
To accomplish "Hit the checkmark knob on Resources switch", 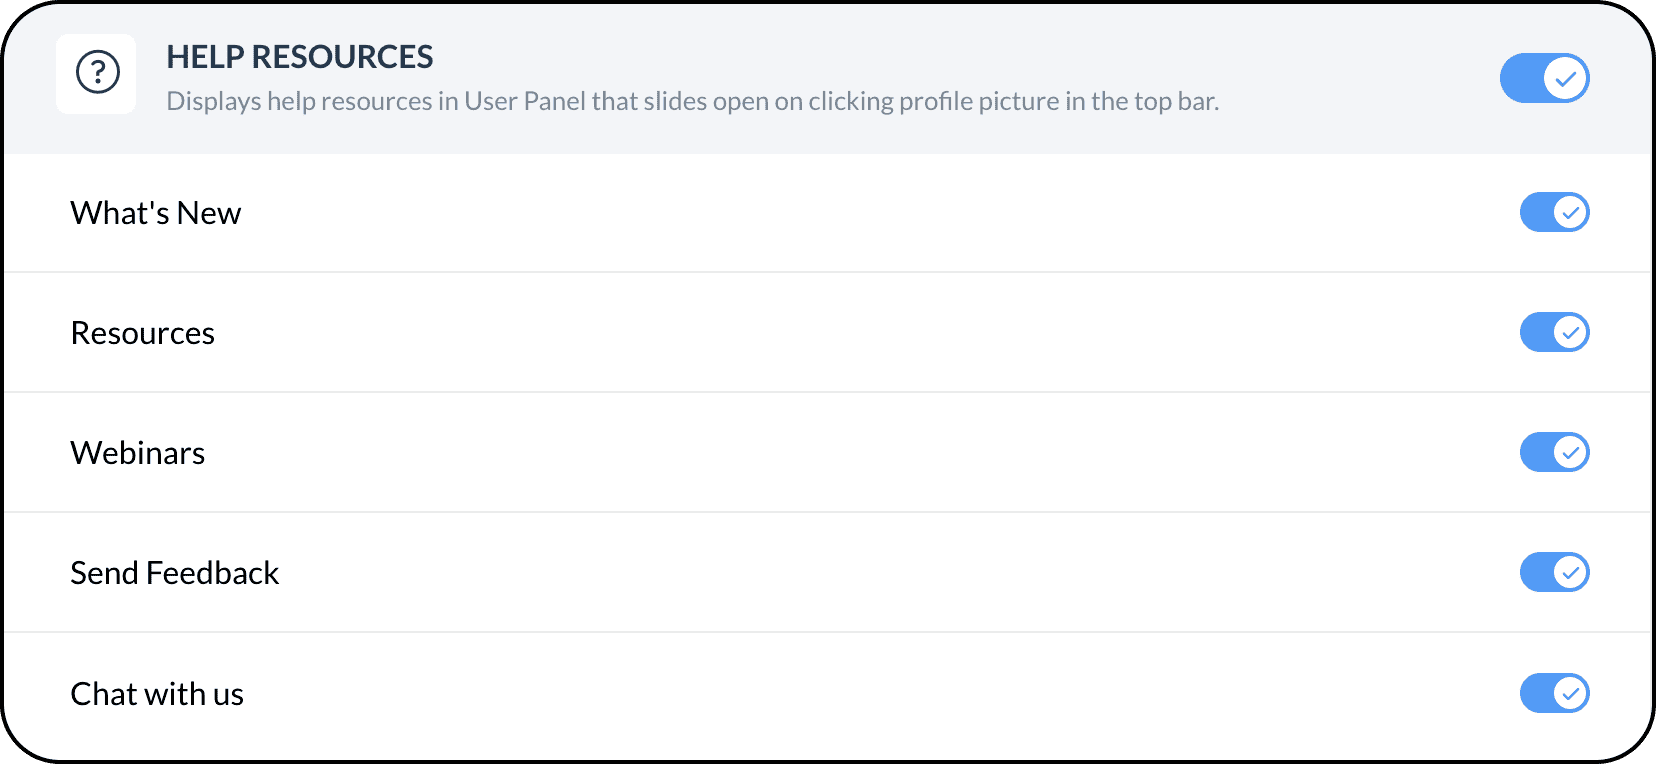I will click(1571, 332).
